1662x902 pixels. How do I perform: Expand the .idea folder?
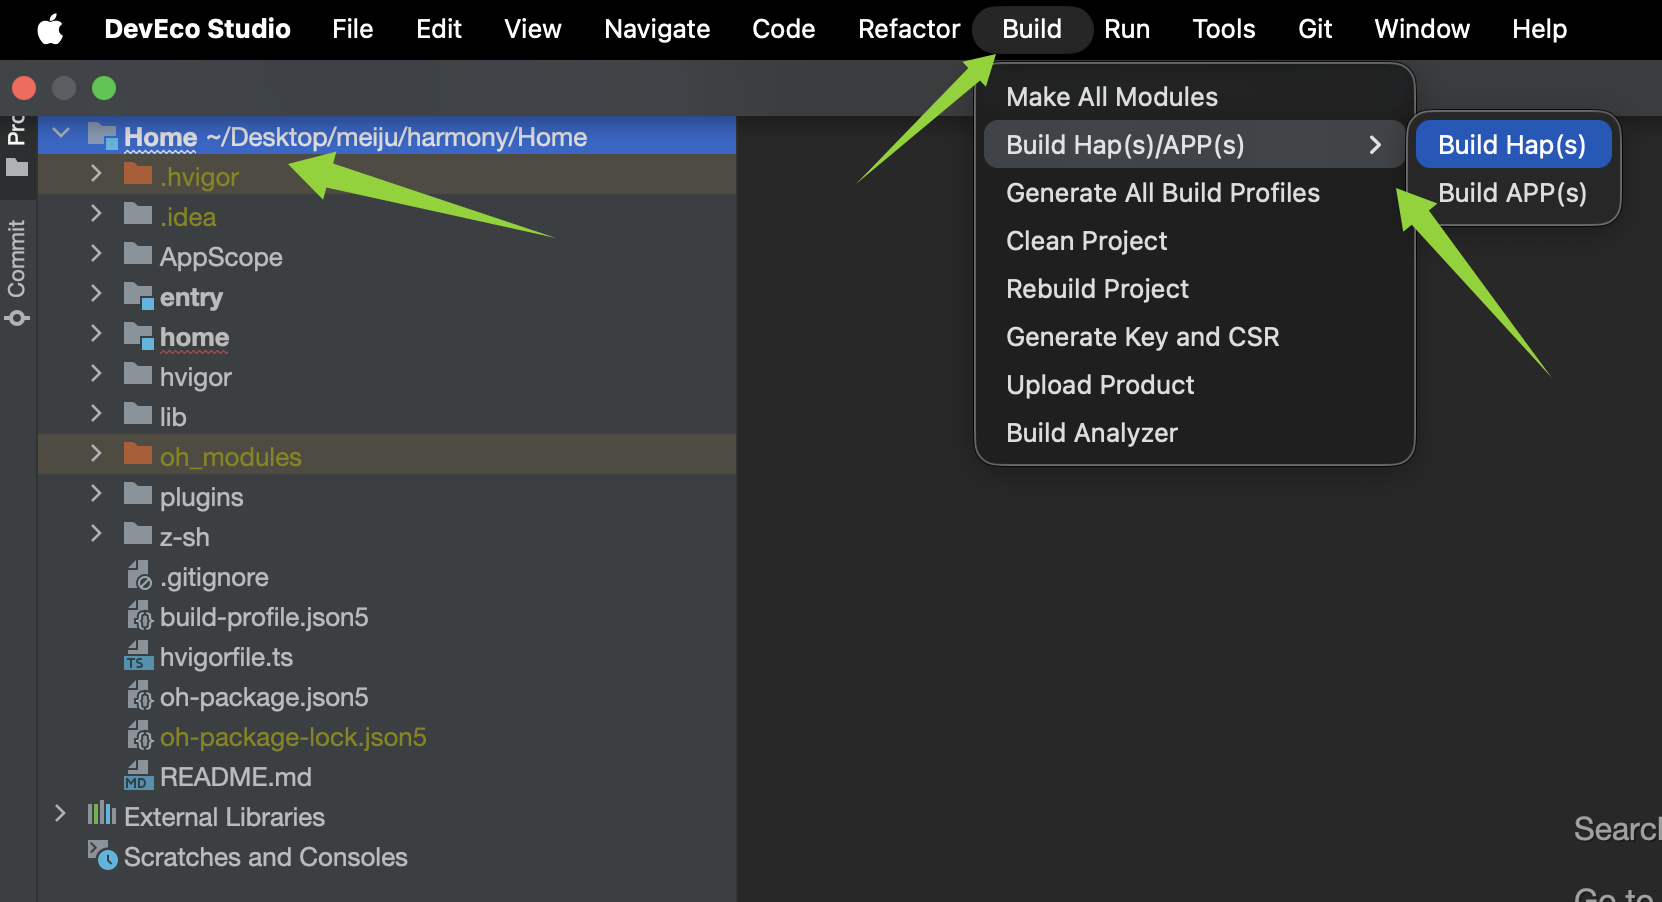click(96, 213)
